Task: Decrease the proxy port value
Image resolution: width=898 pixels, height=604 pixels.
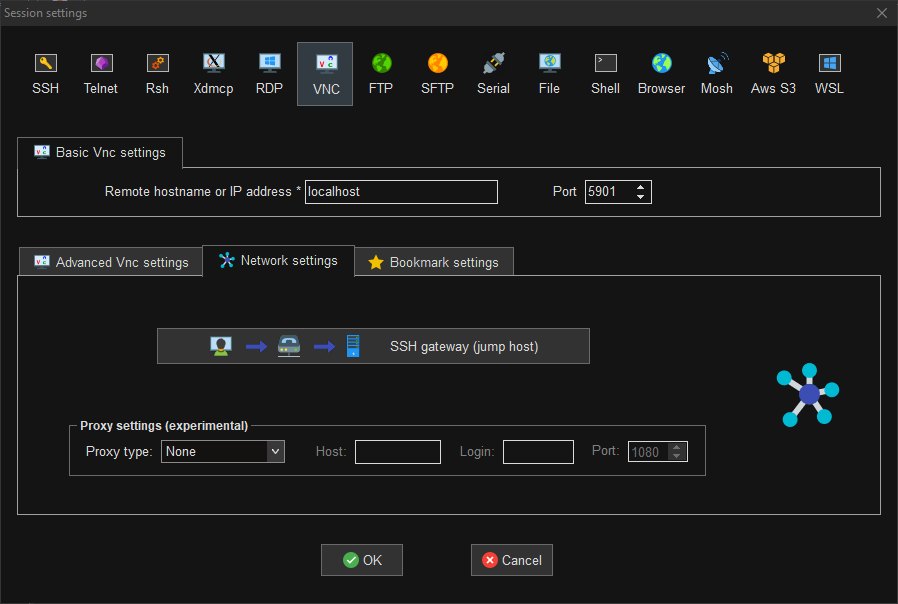Action: 676,456
